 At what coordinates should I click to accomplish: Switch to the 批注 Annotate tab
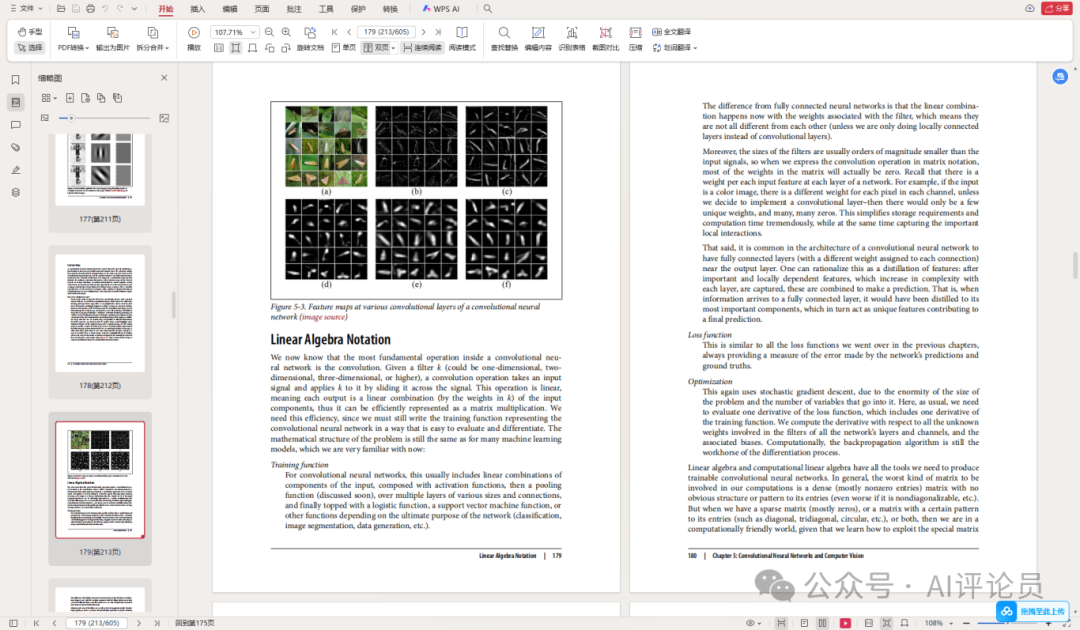pyautogui.click(x=294, y=9)
